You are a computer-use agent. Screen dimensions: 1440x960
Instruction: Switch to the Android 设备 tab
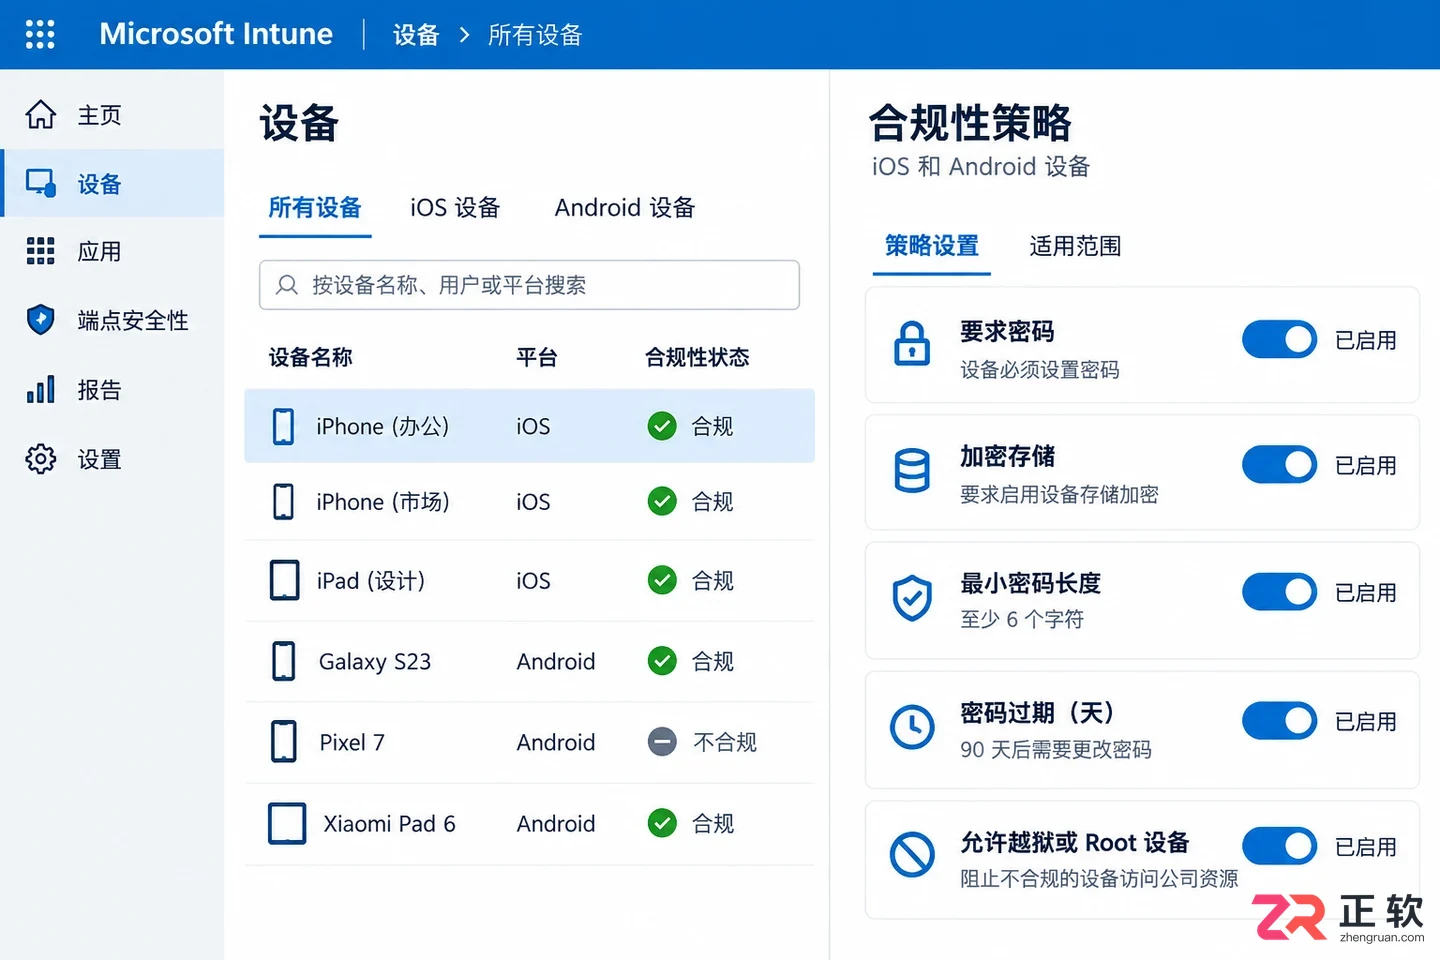[625, 208]
